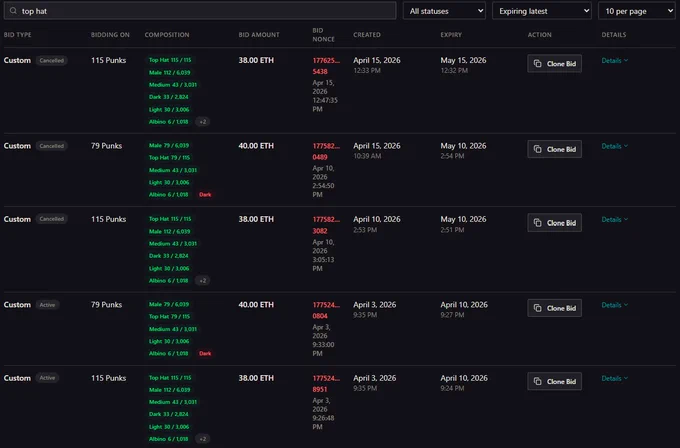
Task: Expand Details for bid expiring 9:24 PM
Action: pyautogui.click(x=615, y=378)
